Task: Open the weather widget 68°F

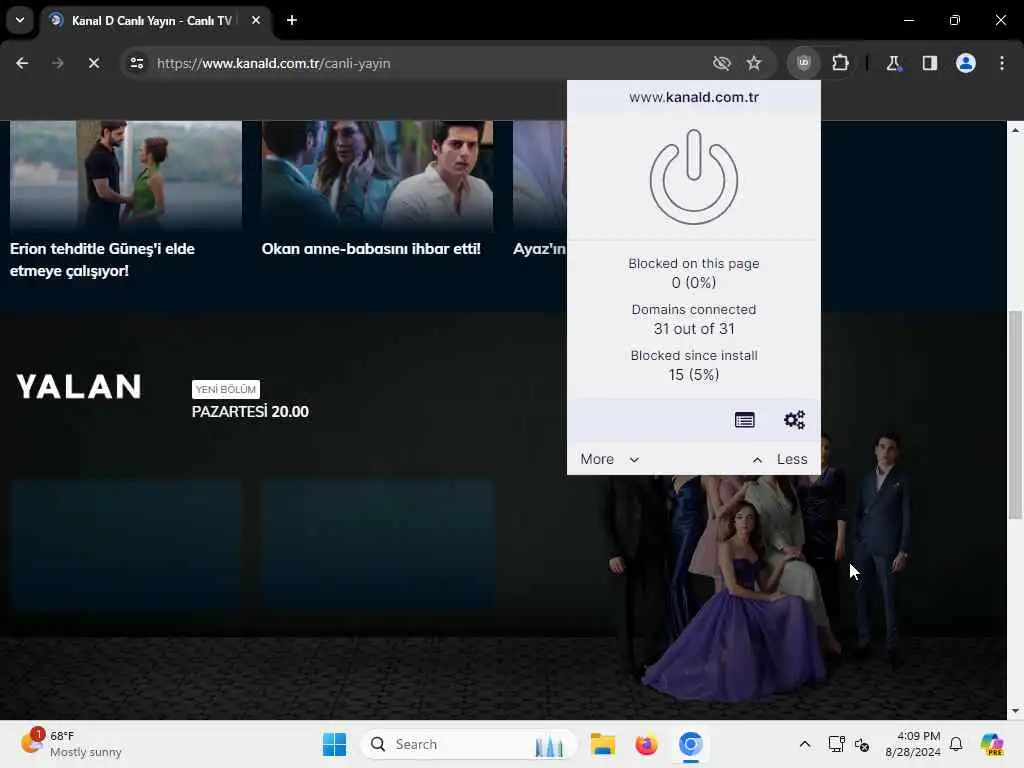Action: tap(71, 744)
